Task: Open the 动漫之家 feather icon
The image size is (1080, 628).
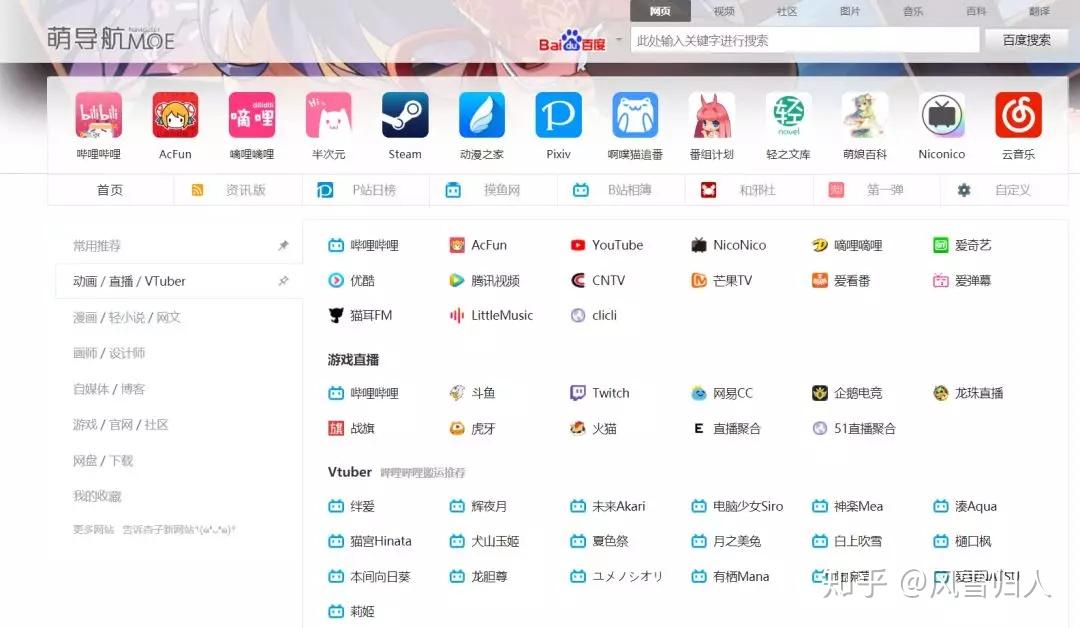Action: tap(481, 115)
